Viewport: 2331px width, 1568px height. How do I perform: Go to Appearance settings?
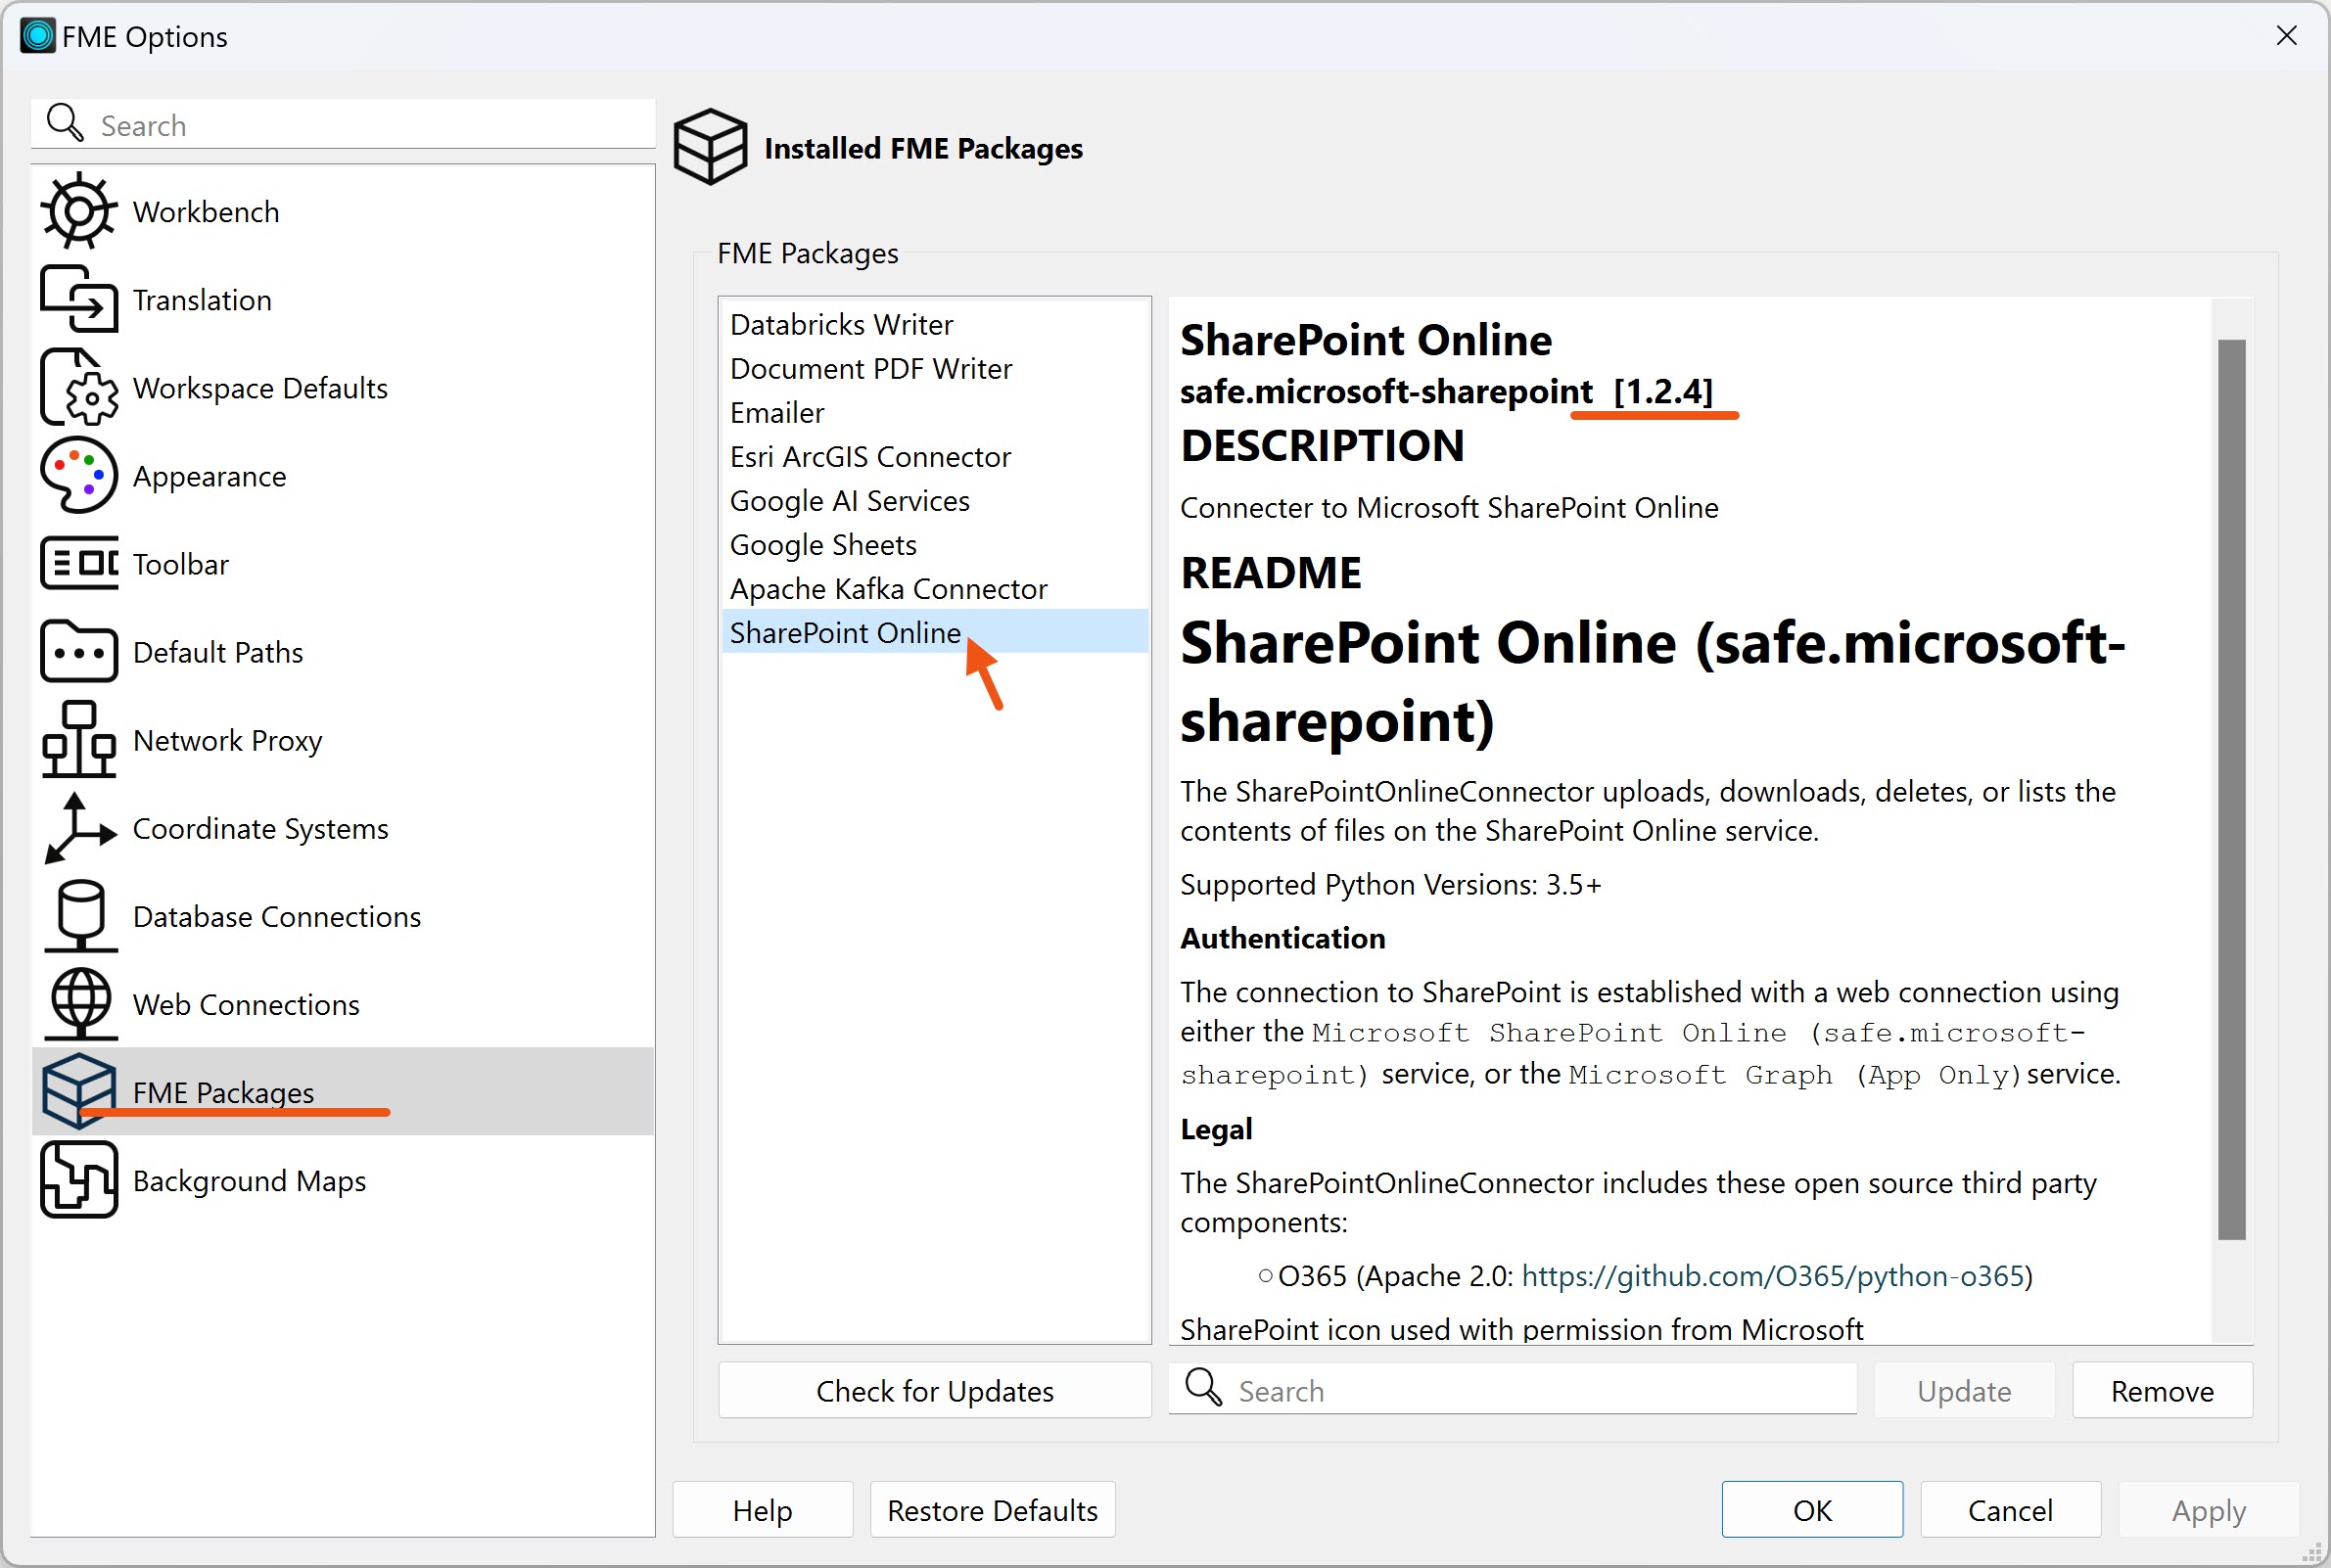click(x=343, y=475)
